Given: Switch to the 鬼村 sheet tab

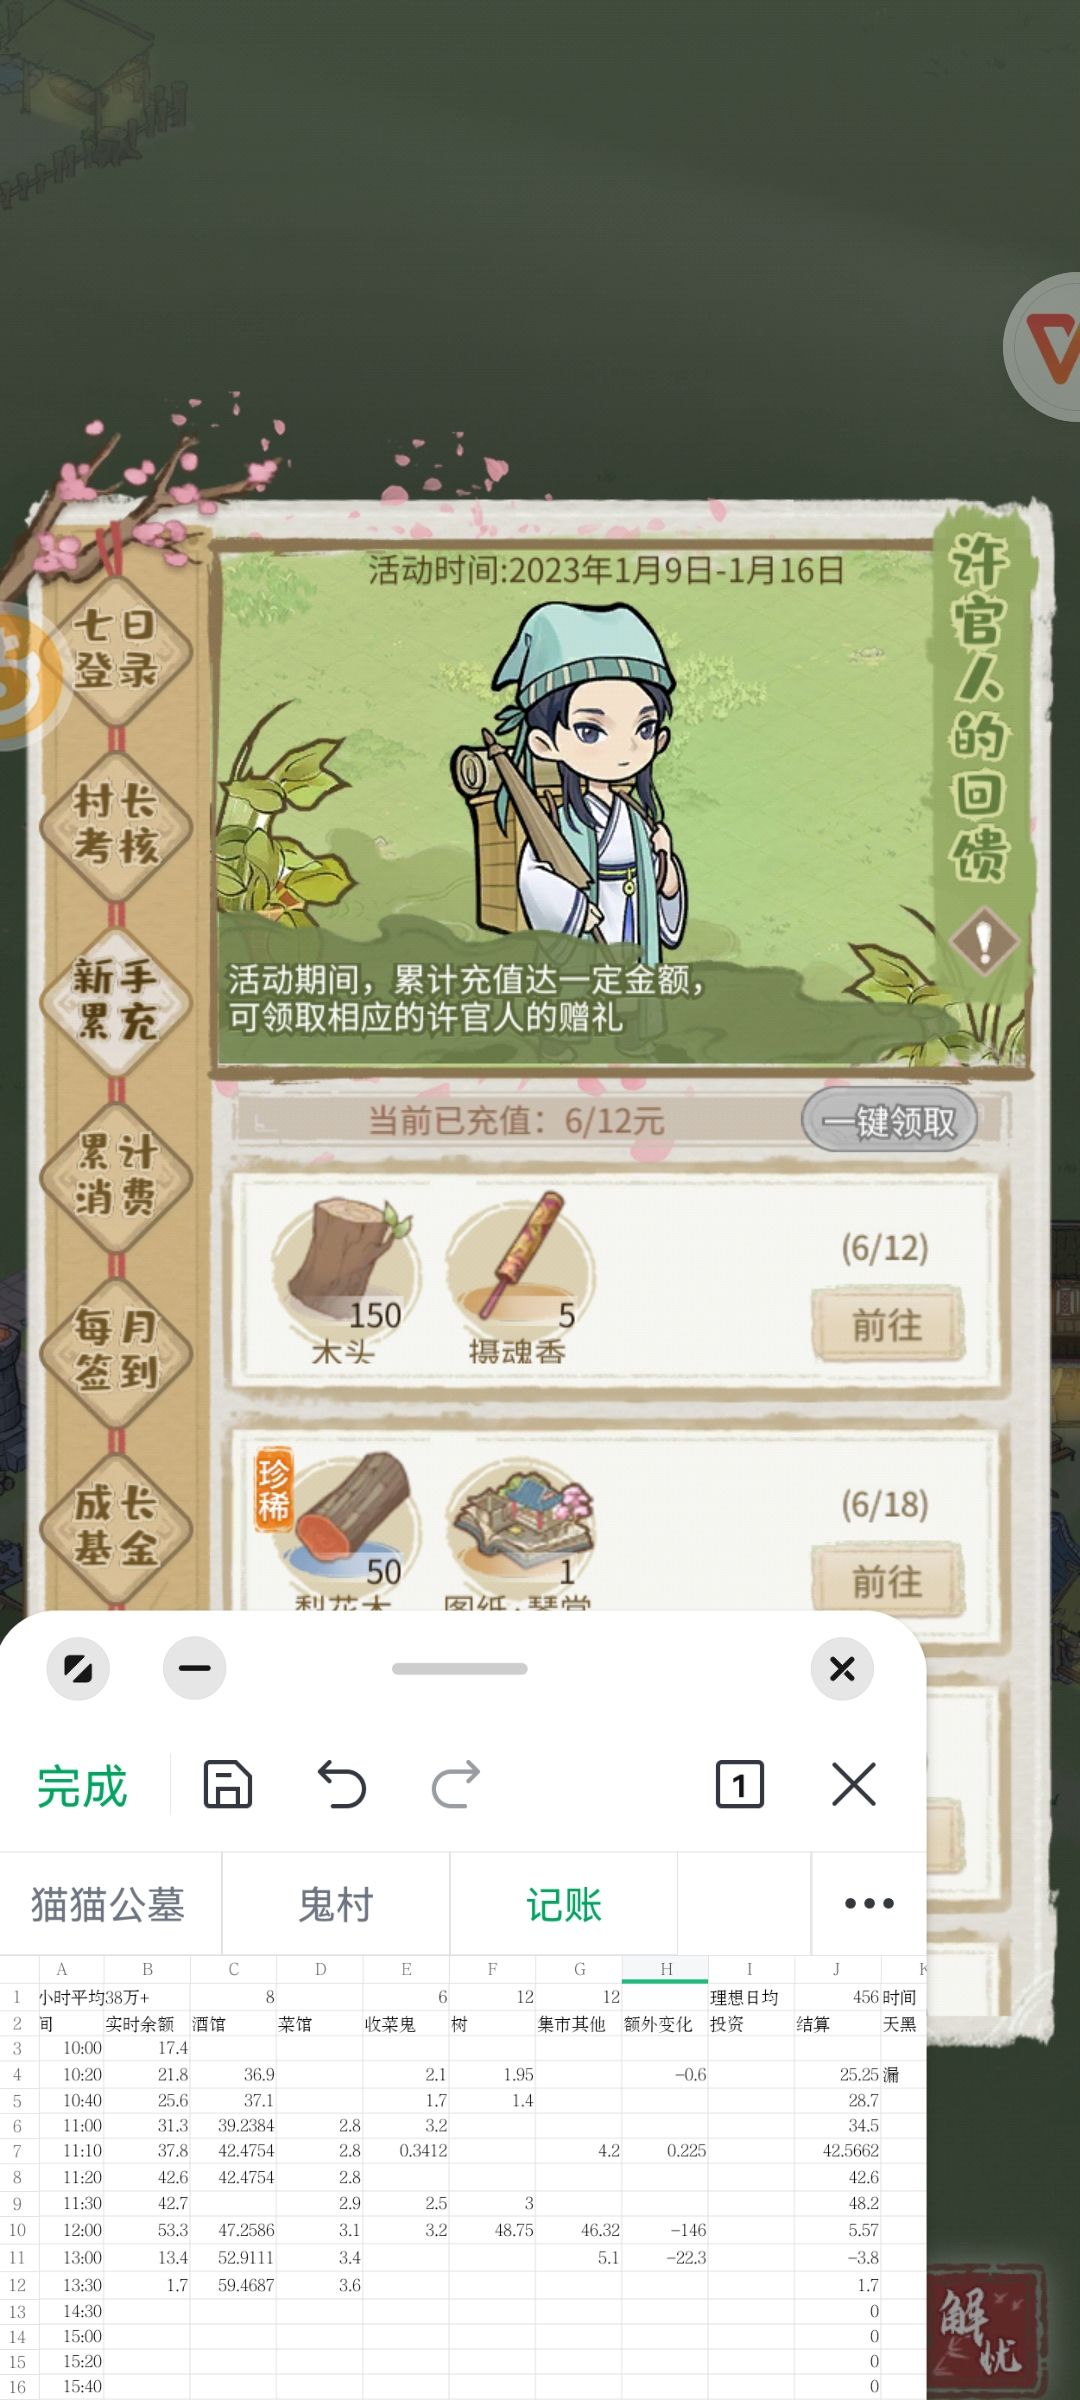Looking at the screenshot, I should tap(336, 1904).
